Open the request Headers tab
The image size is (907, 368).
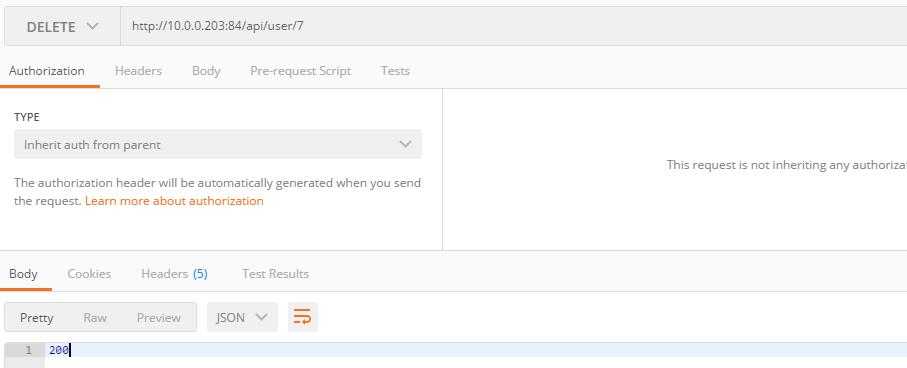coord(138,71)
